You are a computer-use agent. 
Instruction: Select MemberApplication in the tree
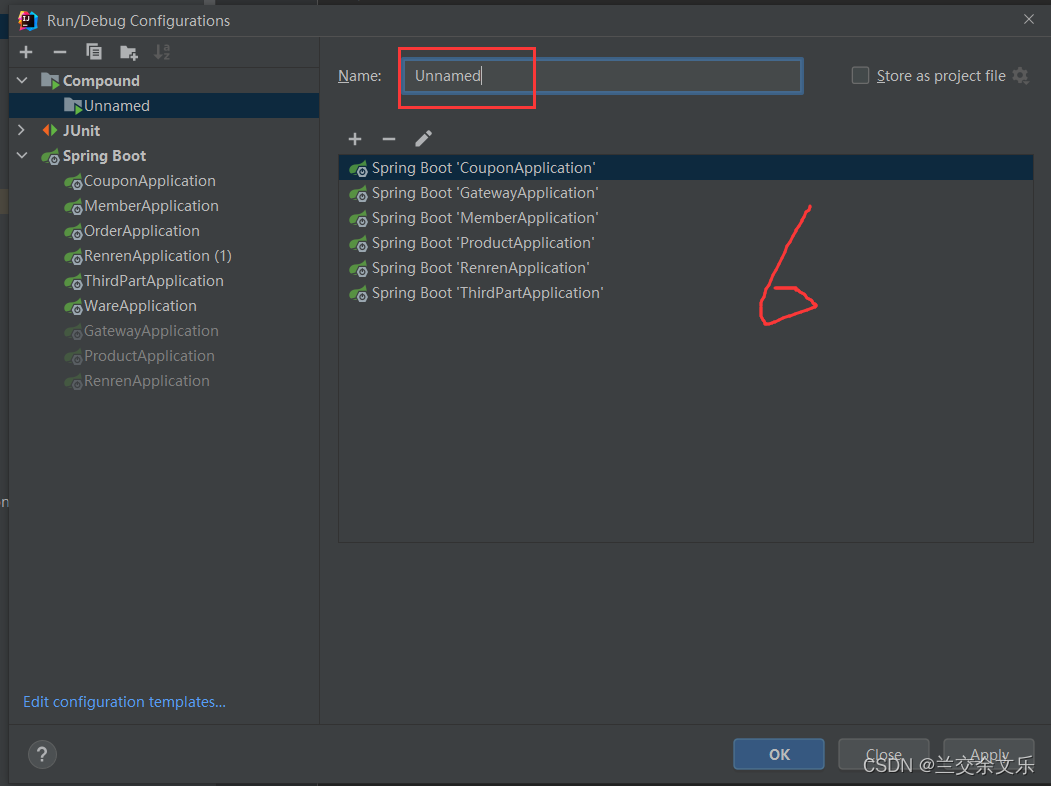[x=151, y=206]
